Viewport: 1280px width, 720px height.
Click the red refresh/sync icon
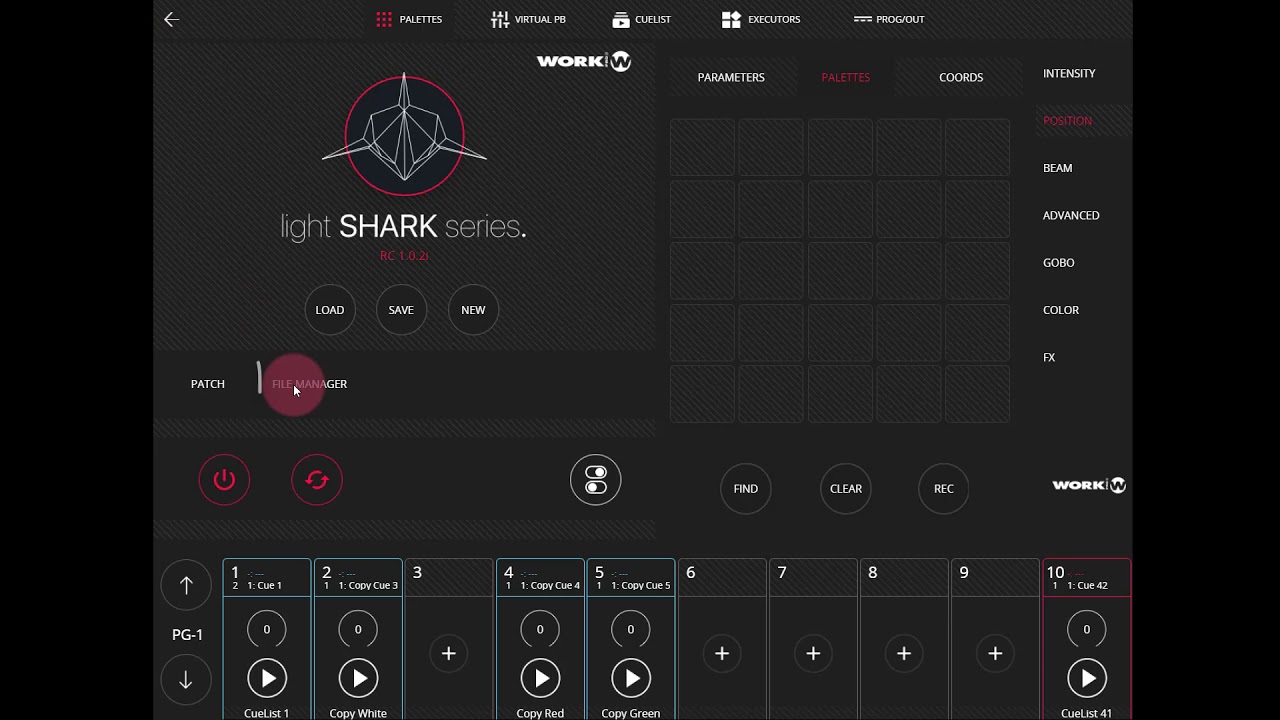[x=317, y=480]
